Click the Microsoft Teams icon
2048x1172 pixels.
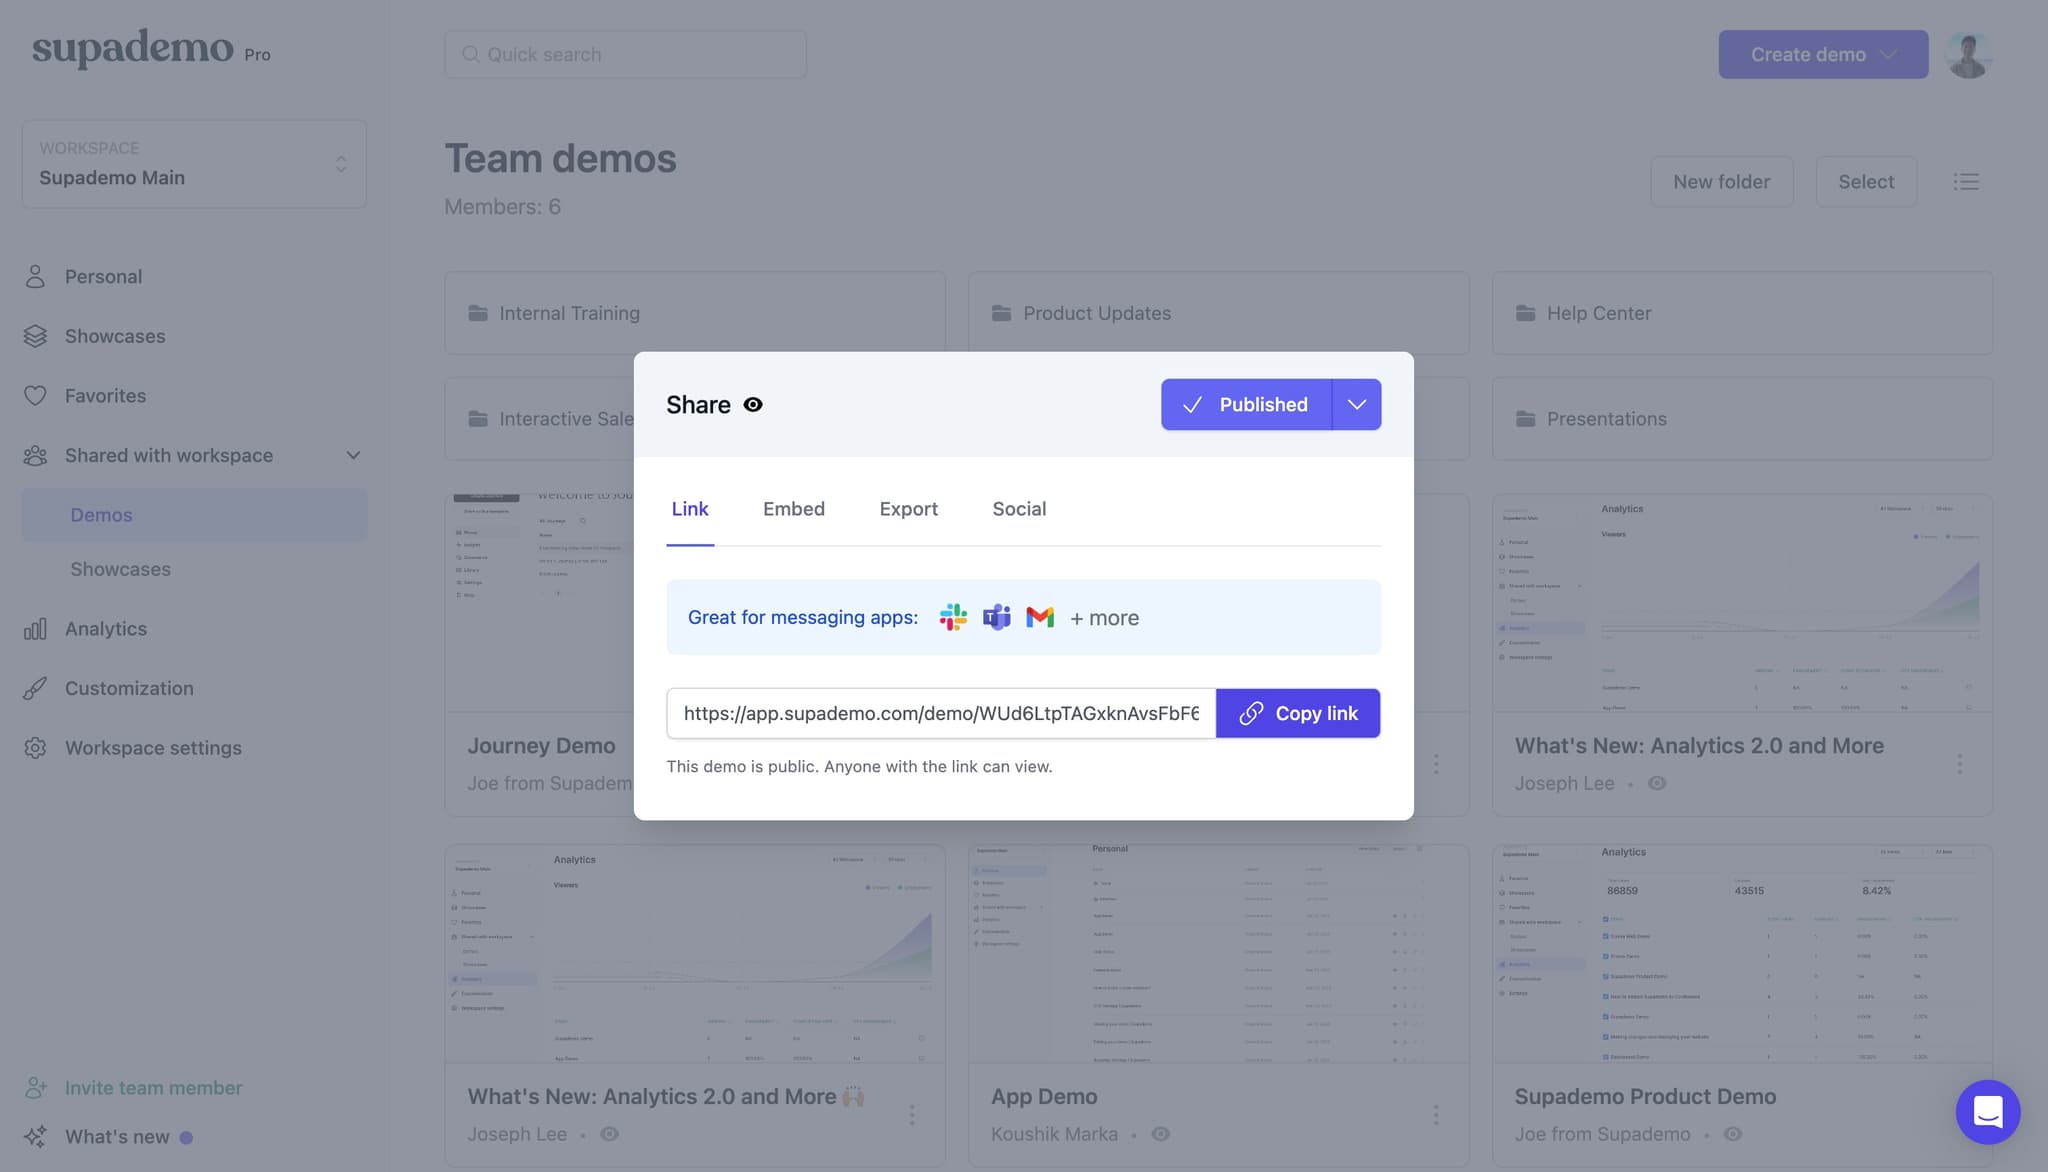996,617
